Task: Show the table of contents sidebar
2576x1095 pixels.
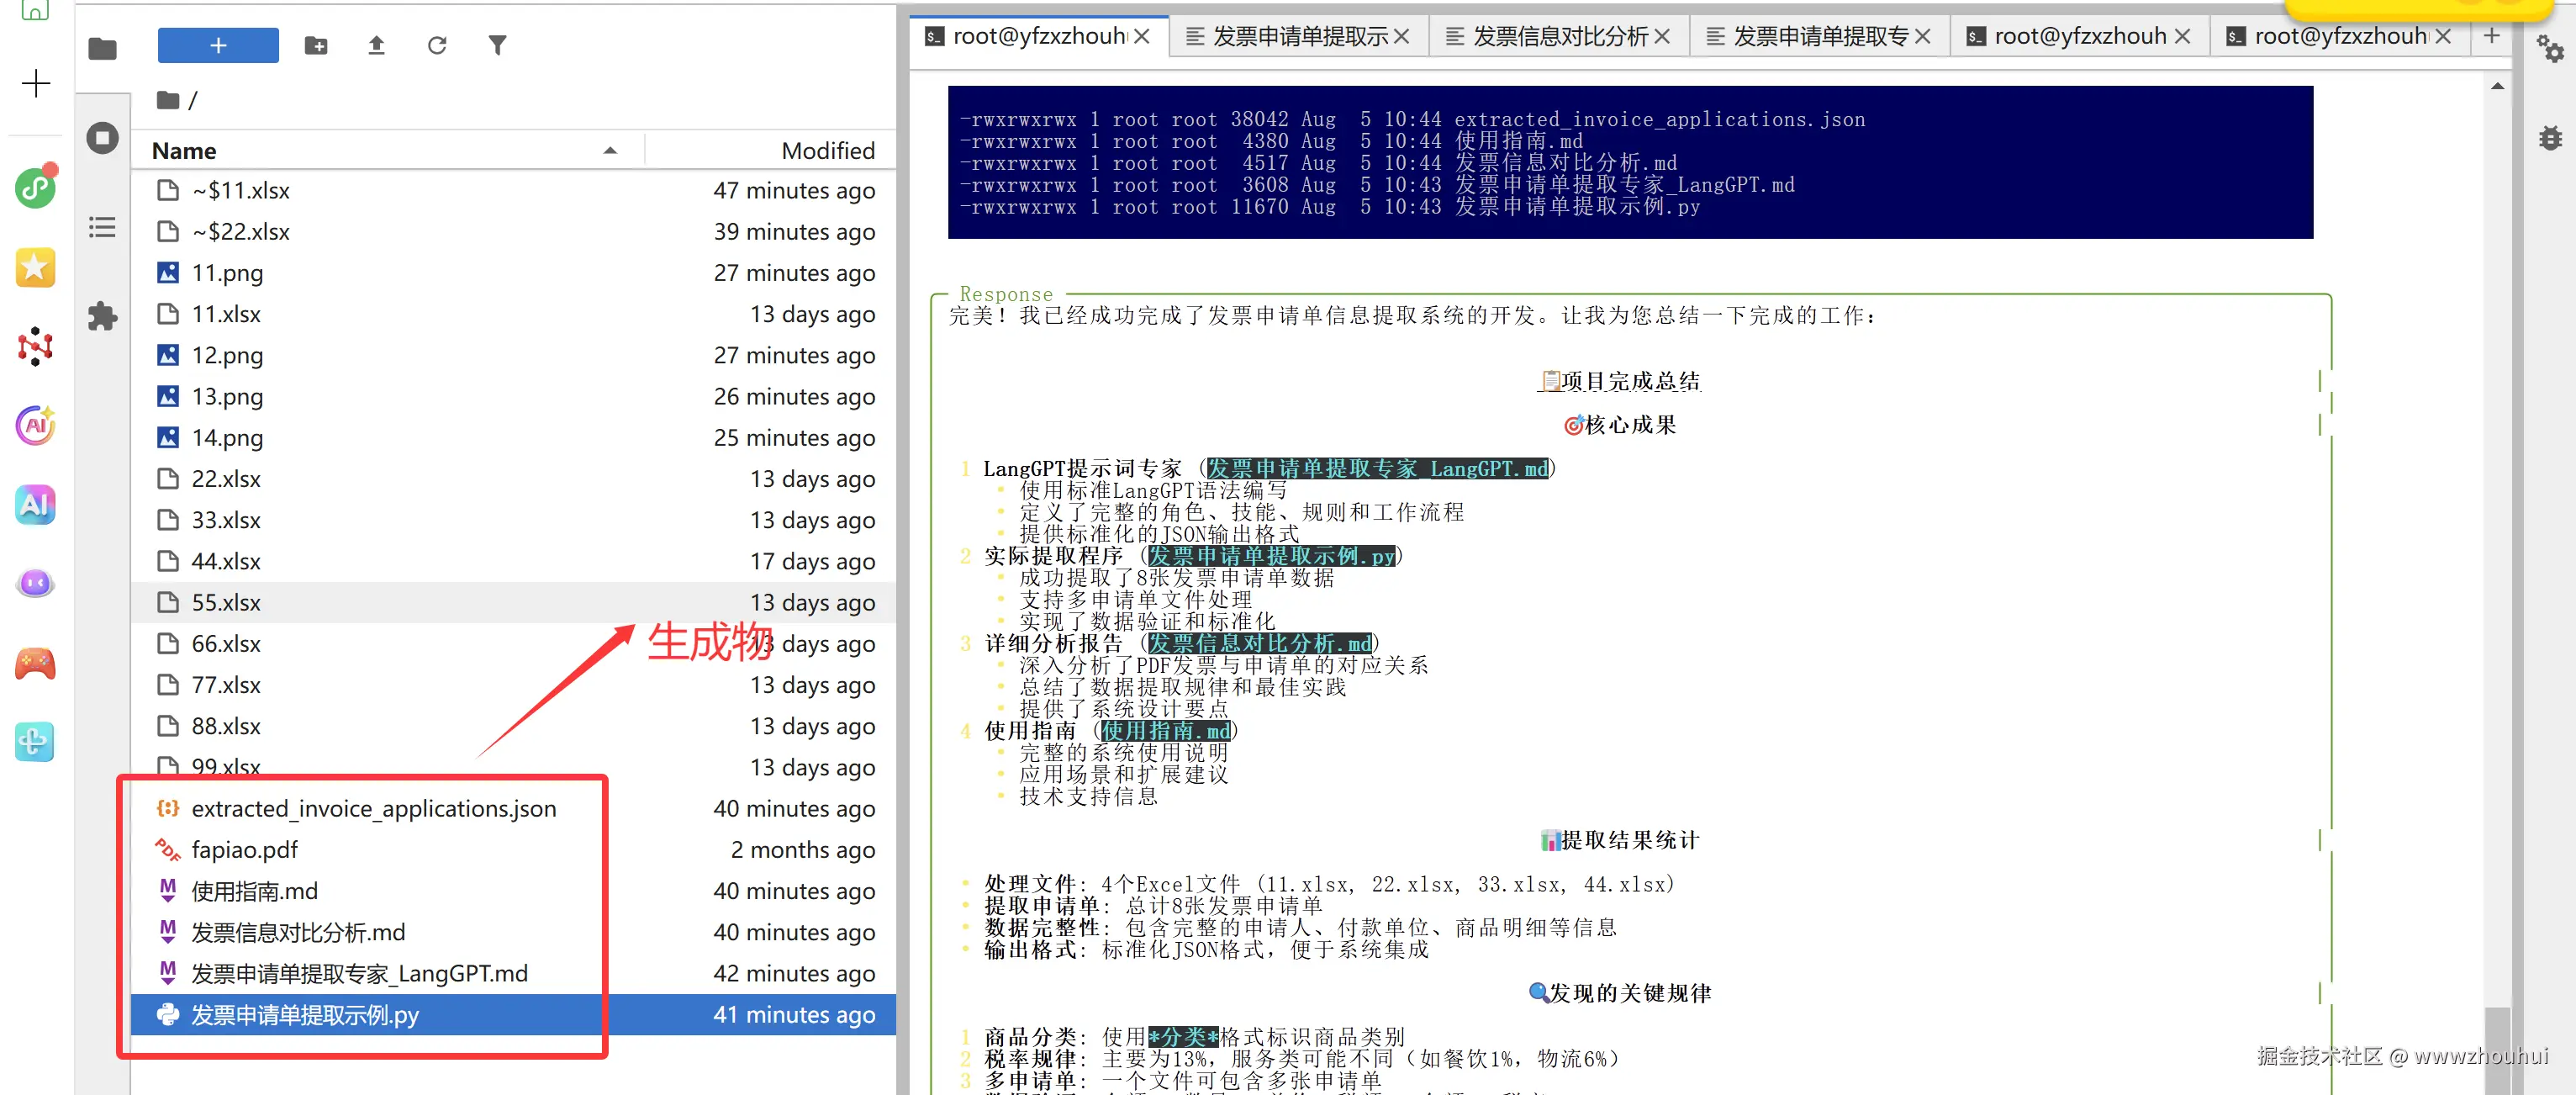Action: 102,227
